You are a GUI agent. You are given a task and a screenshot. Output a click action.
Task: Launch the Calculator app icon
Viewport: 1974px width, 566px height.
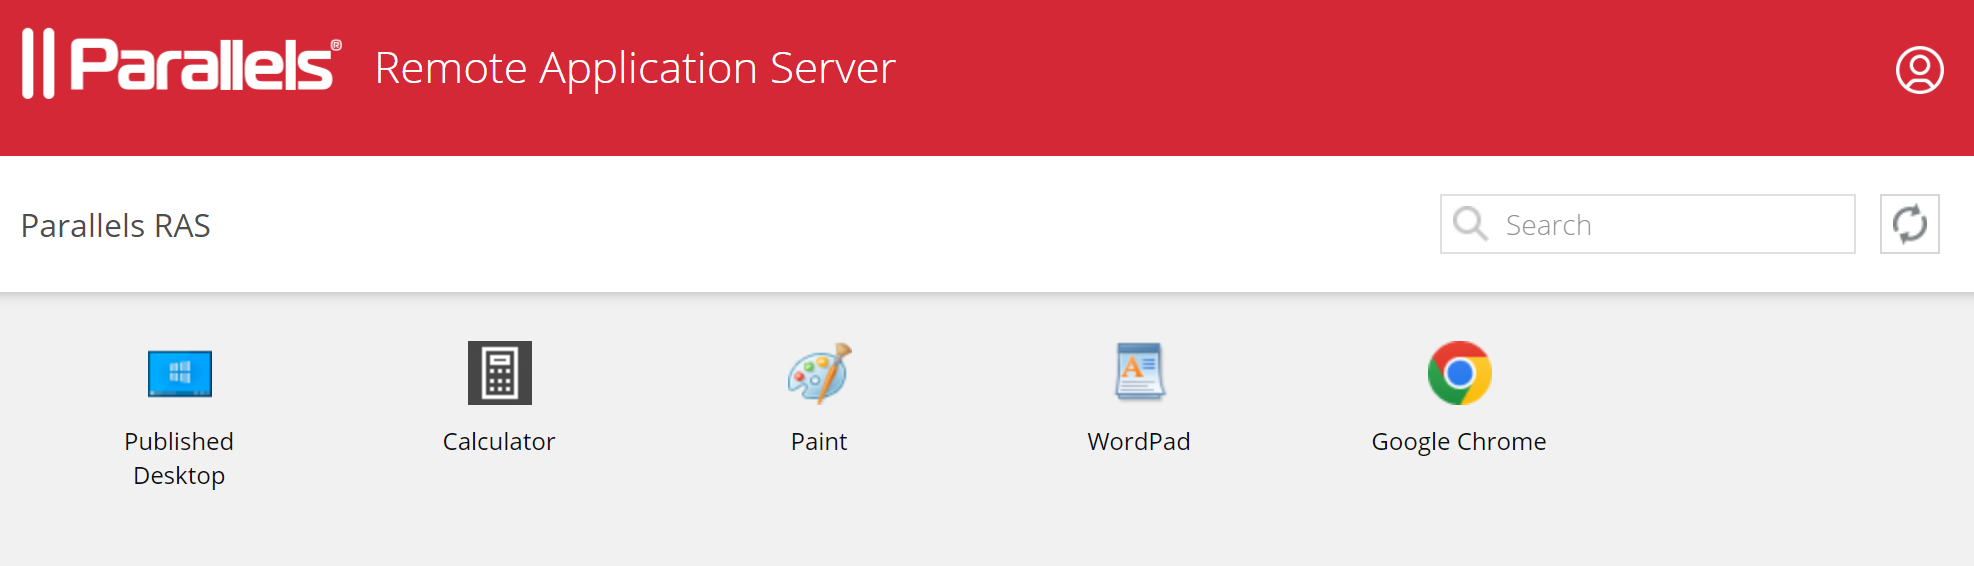[x=499, y=373]
